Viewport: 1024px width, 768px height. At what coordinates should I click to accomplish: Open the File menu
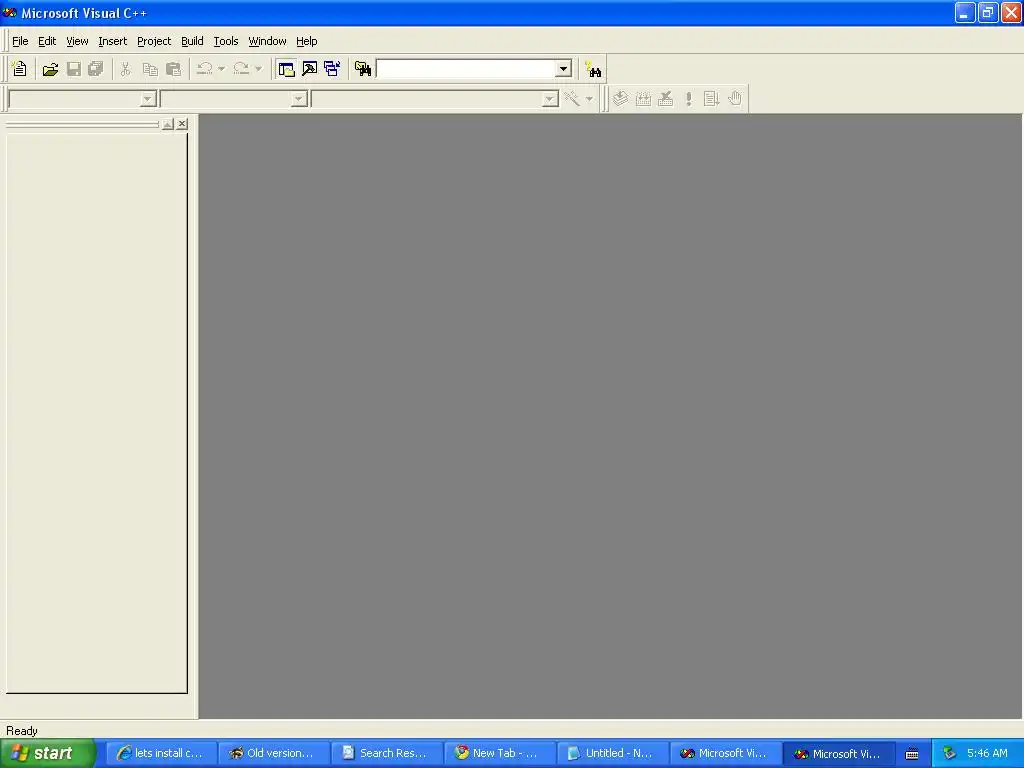[x=20, y=41]
